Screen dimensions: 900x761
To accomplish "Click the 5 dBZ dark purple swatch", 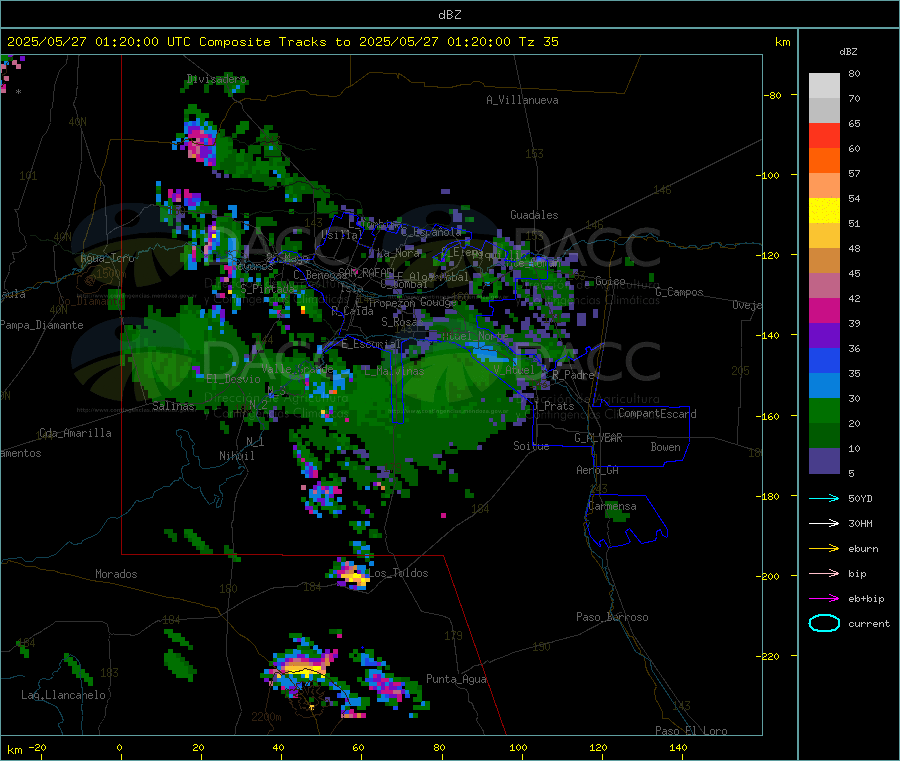I will coord(824,461).
